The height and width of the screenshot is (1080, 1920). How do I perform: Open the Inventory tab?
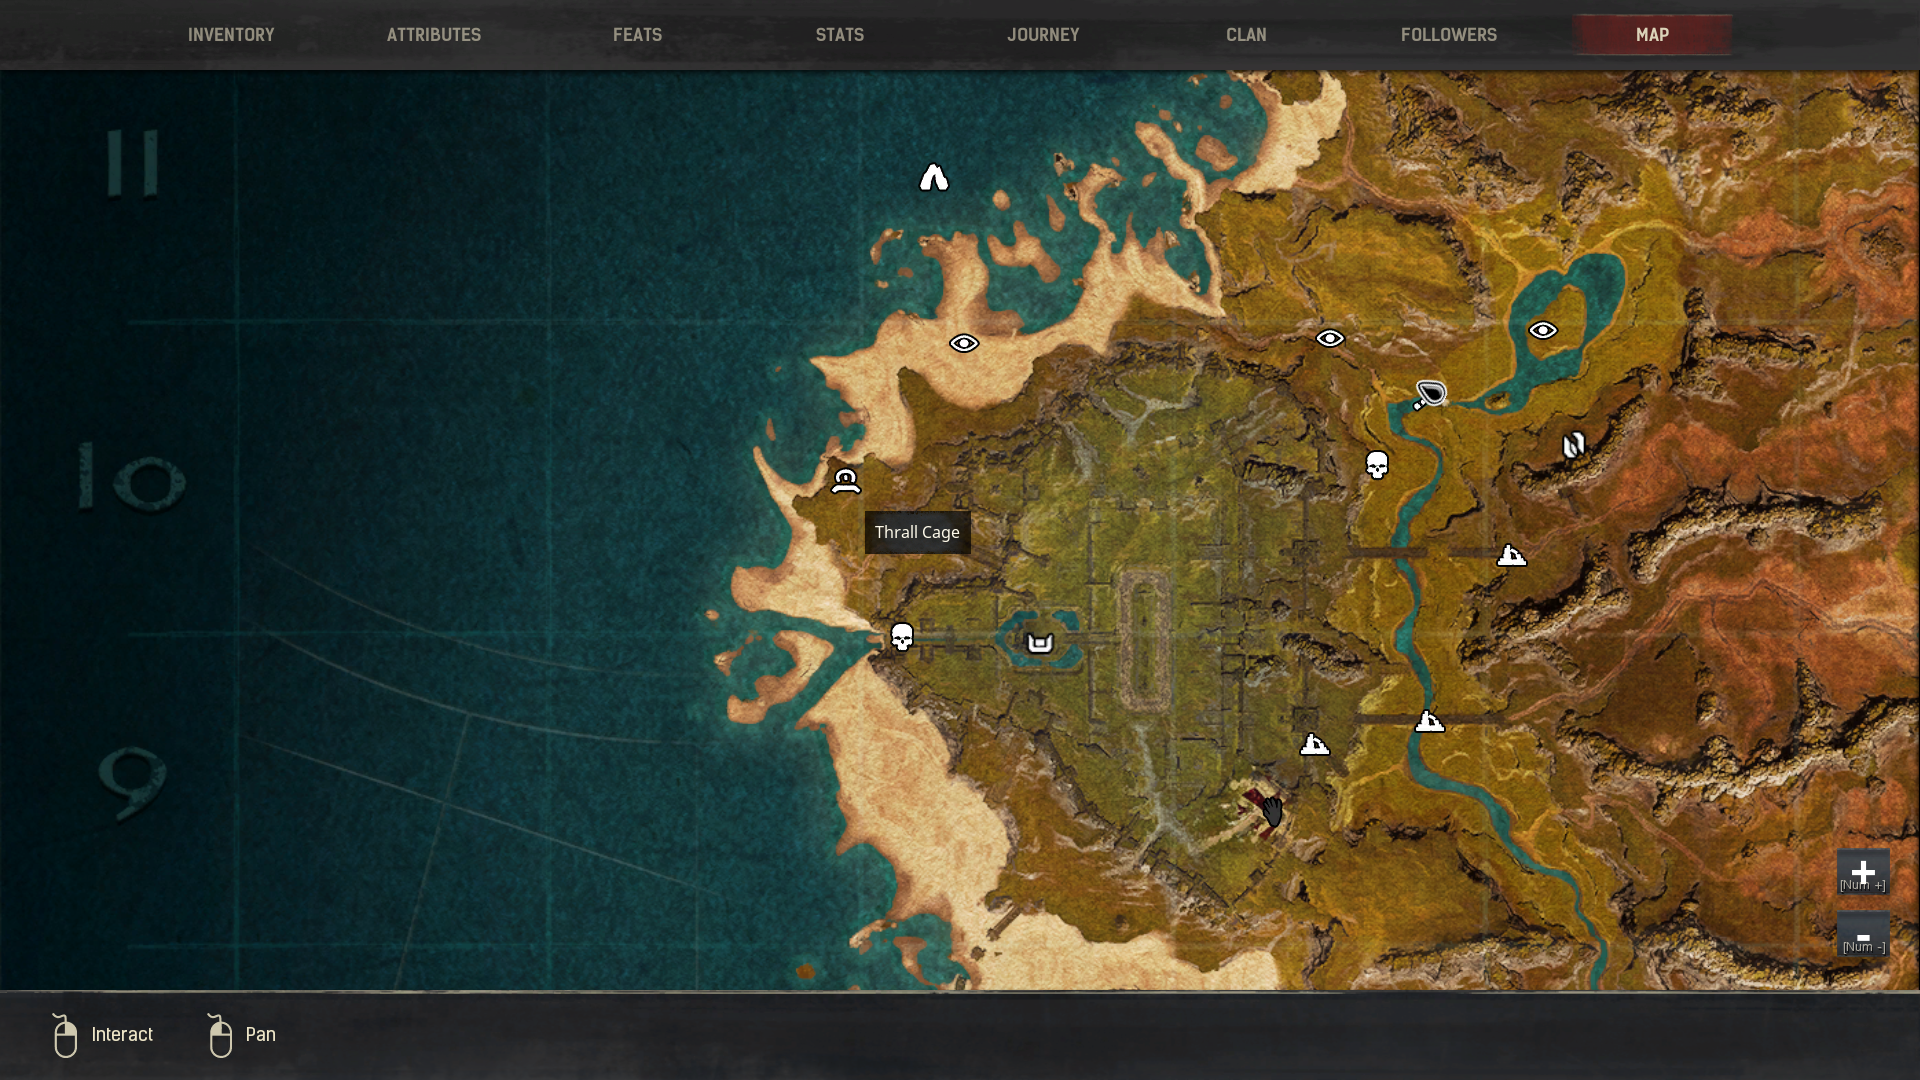click(231, 35)
